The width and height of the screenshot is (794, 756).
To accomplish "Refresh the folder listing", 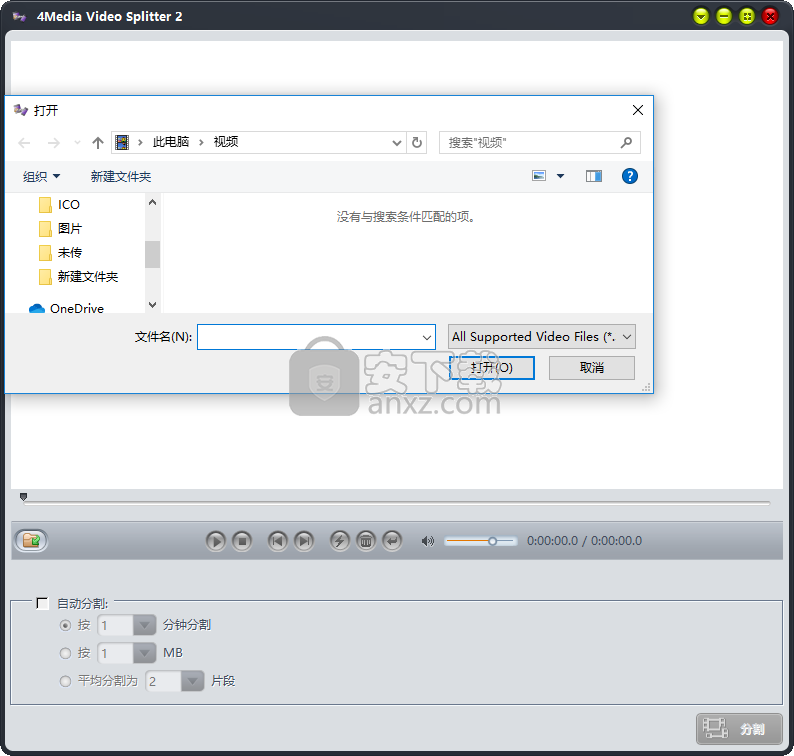I will (x=417, y=143).
